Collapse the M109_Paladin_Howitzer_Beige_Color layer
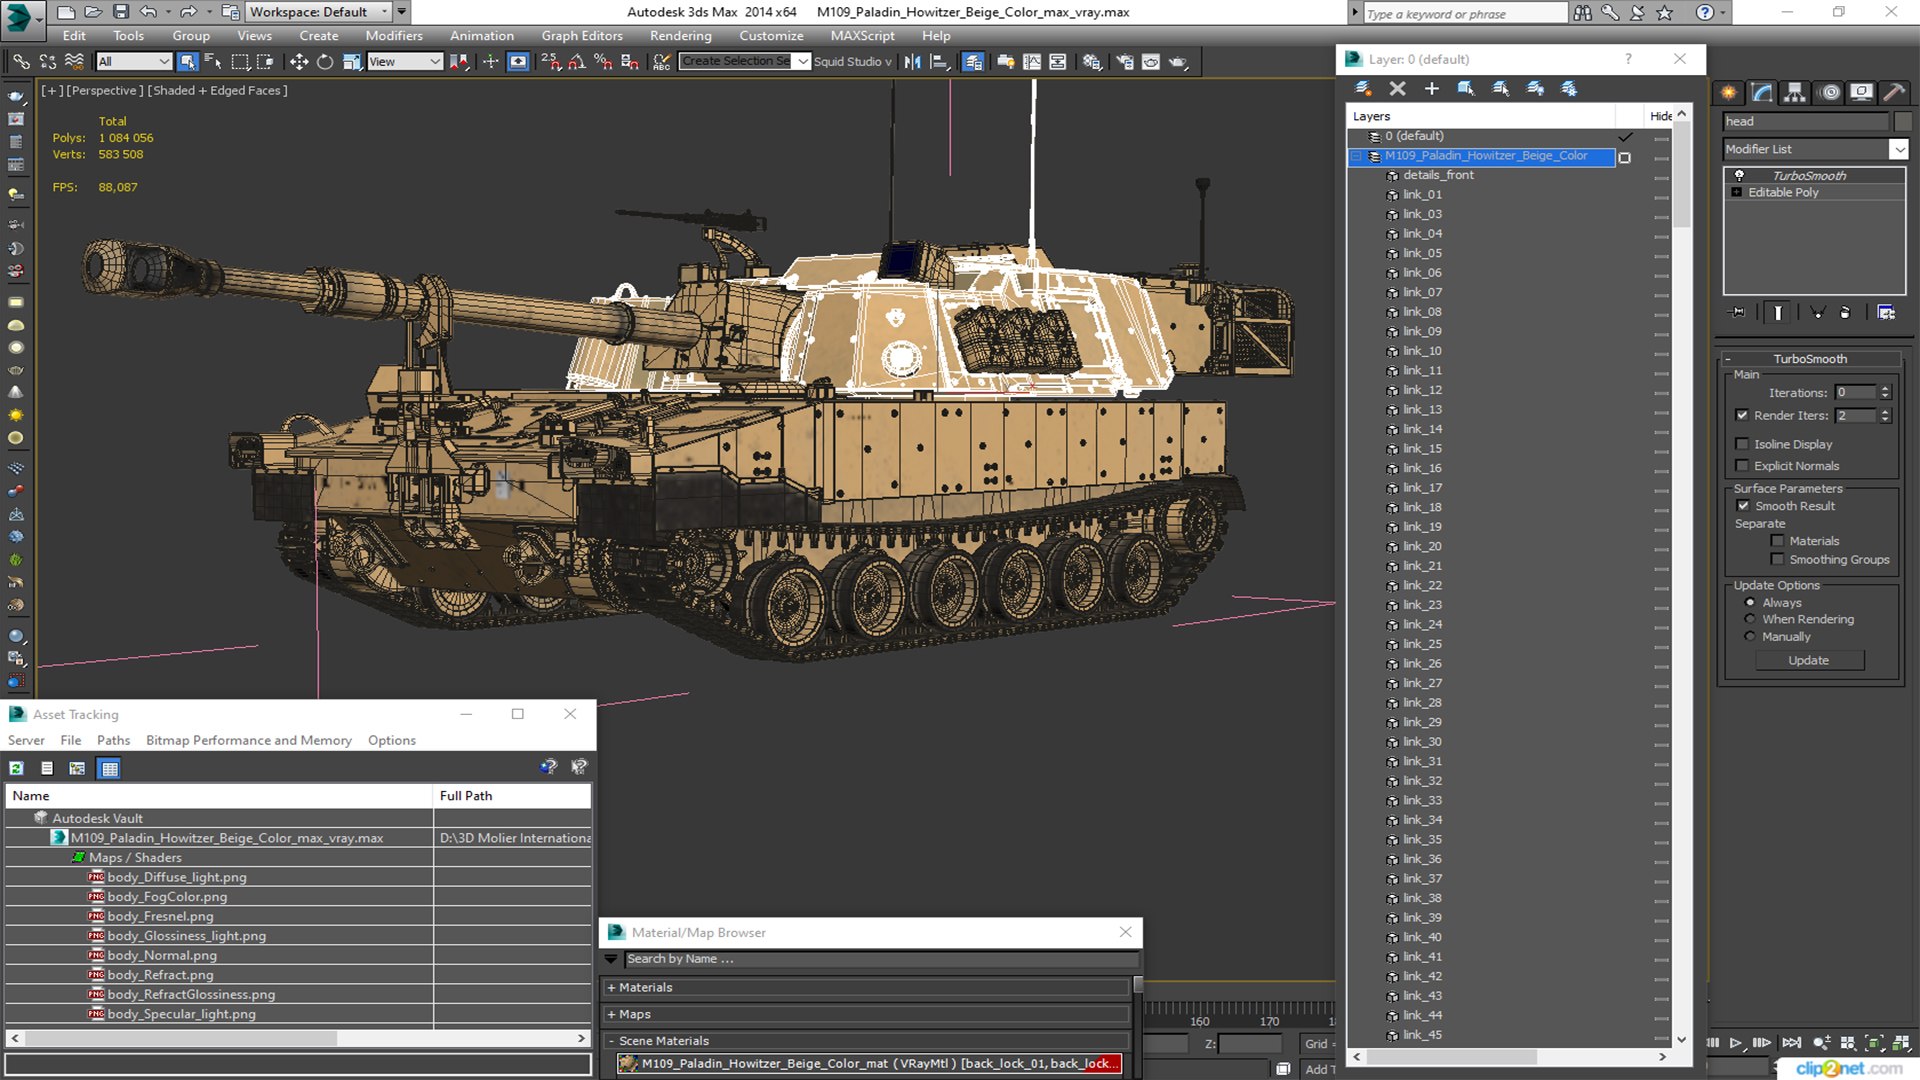Viewport: 1920px width, 1080px height. (x=1358, y=156)
